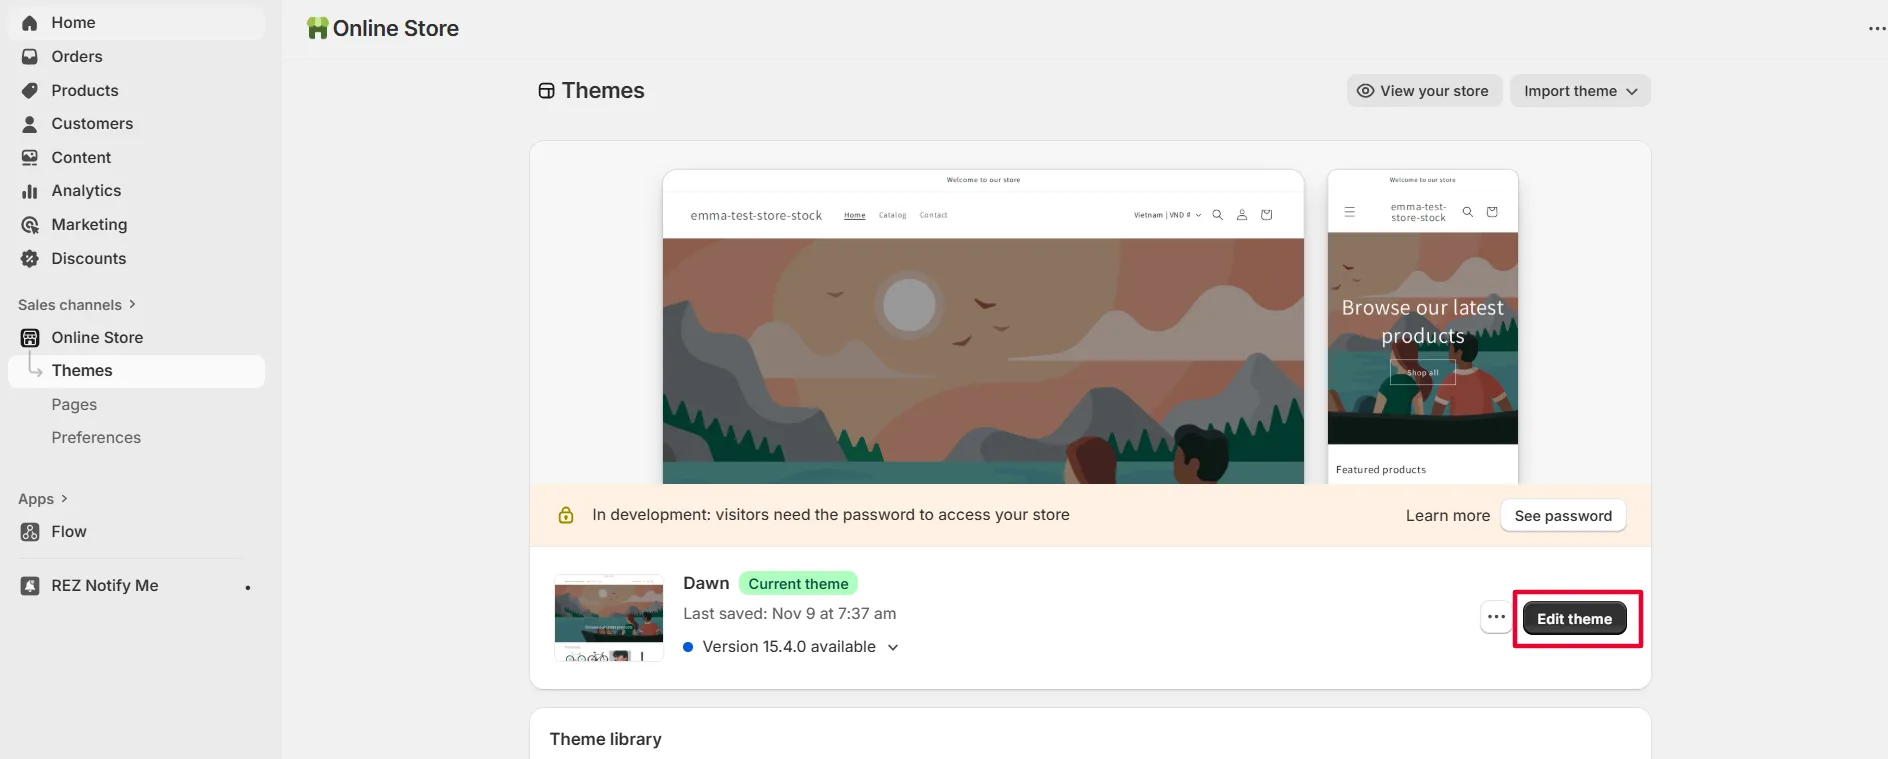The height and width of the screenshot is (759, 1888).
Task: Click the mobile theme preview image
Action: pyautogui.click(x=1423, y=327)
